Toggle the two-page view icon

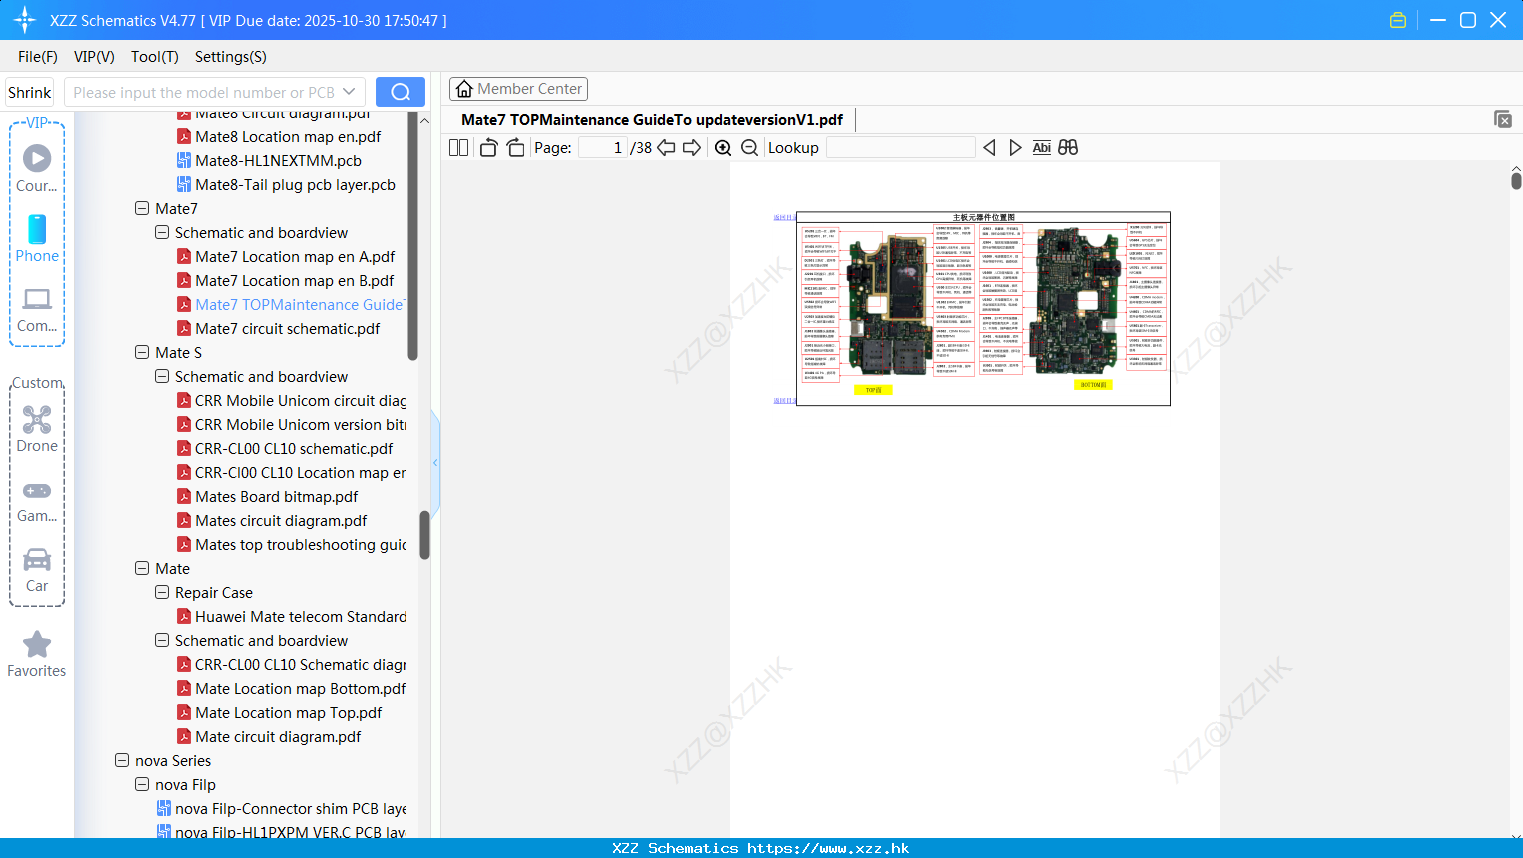pyautogui.click(x=458, y=148)
